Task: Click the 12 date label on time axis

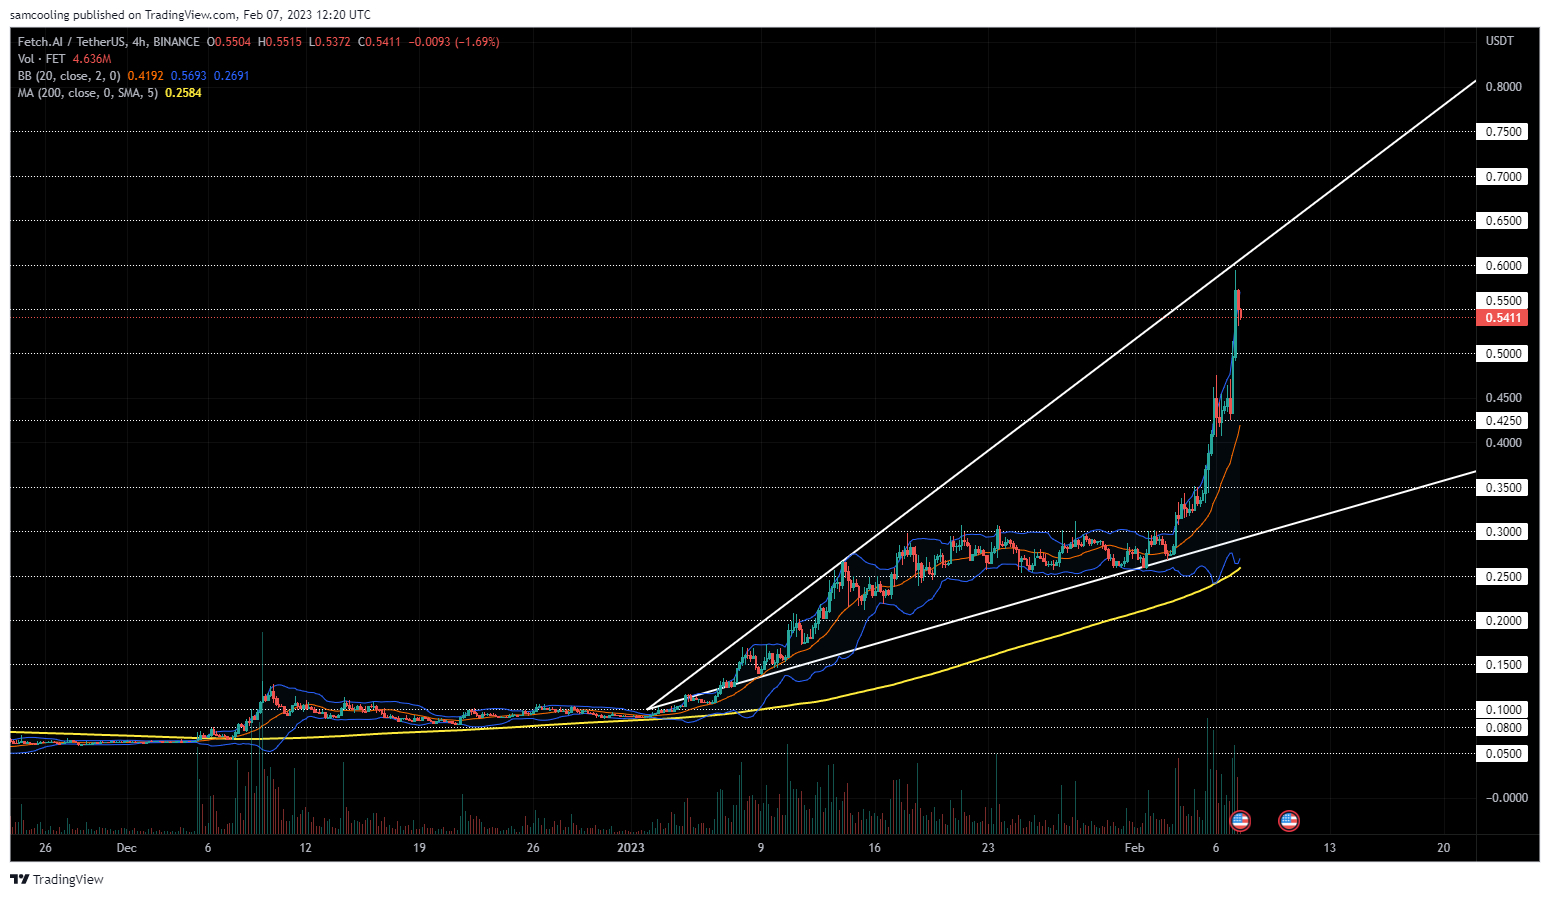Action: click(305, 848)
